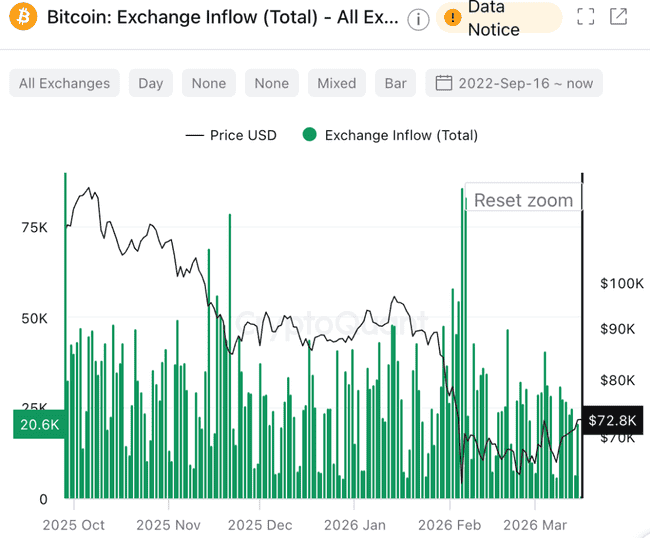
Task: Open chart in new window icon
Action: [x=619, y=17]
